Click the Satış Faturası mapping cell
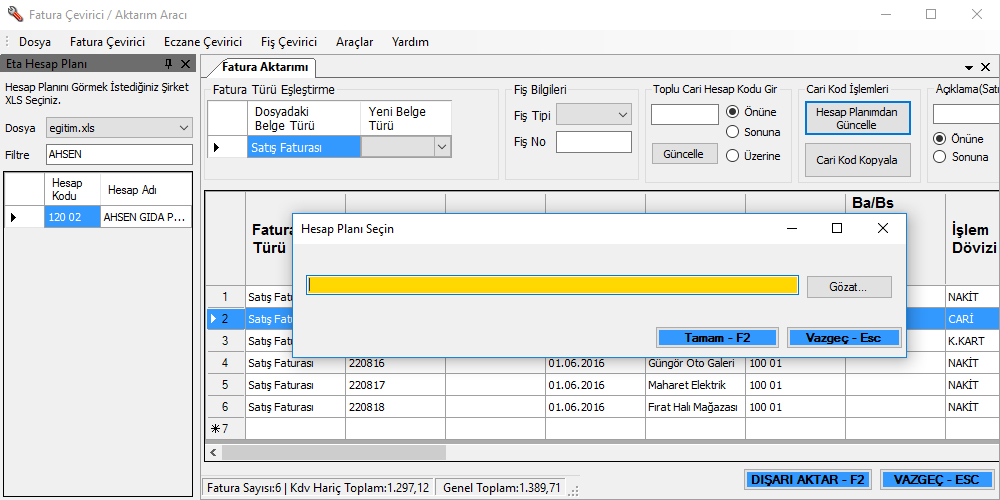1000x500 pixels. point(304,147)
